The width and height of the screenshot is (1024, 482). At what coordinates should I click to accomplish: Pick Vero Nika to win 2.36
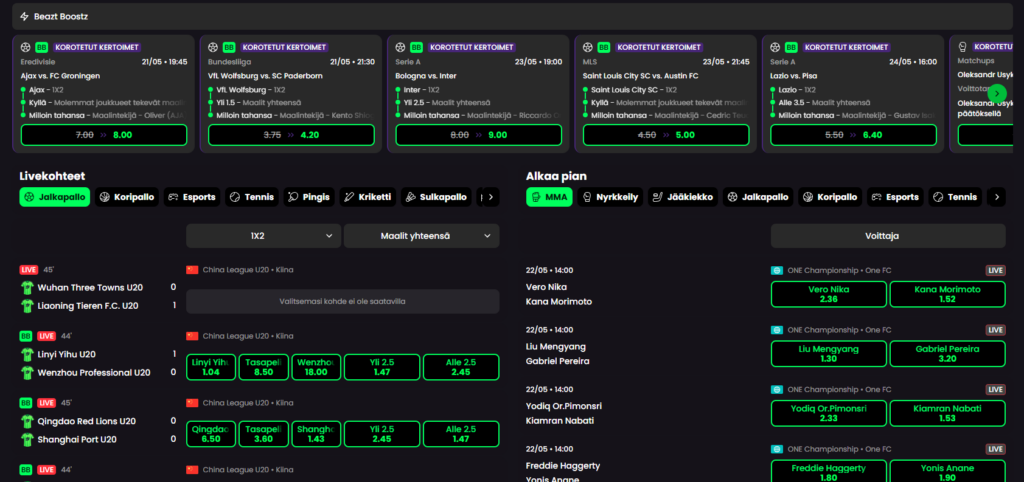[x=829, y=294]
